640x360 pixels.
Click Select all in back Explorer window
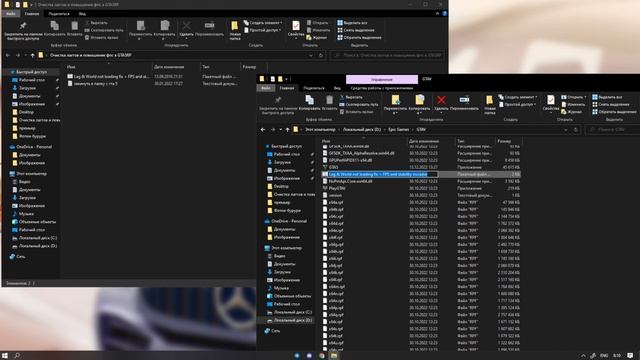[x=353, y=23]
